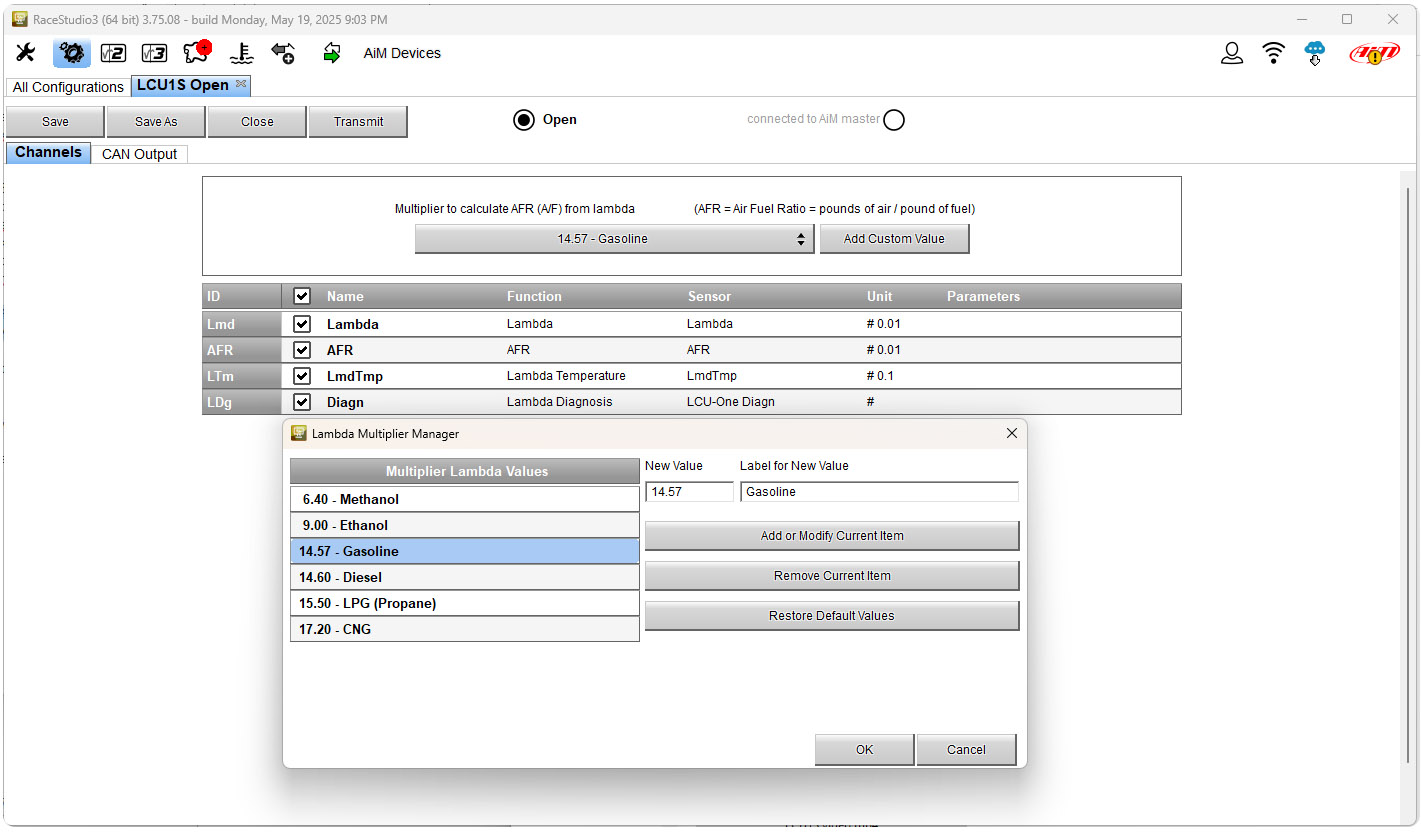
Task: Switch to the CAN Output tab
Action: tap(139, 154)
